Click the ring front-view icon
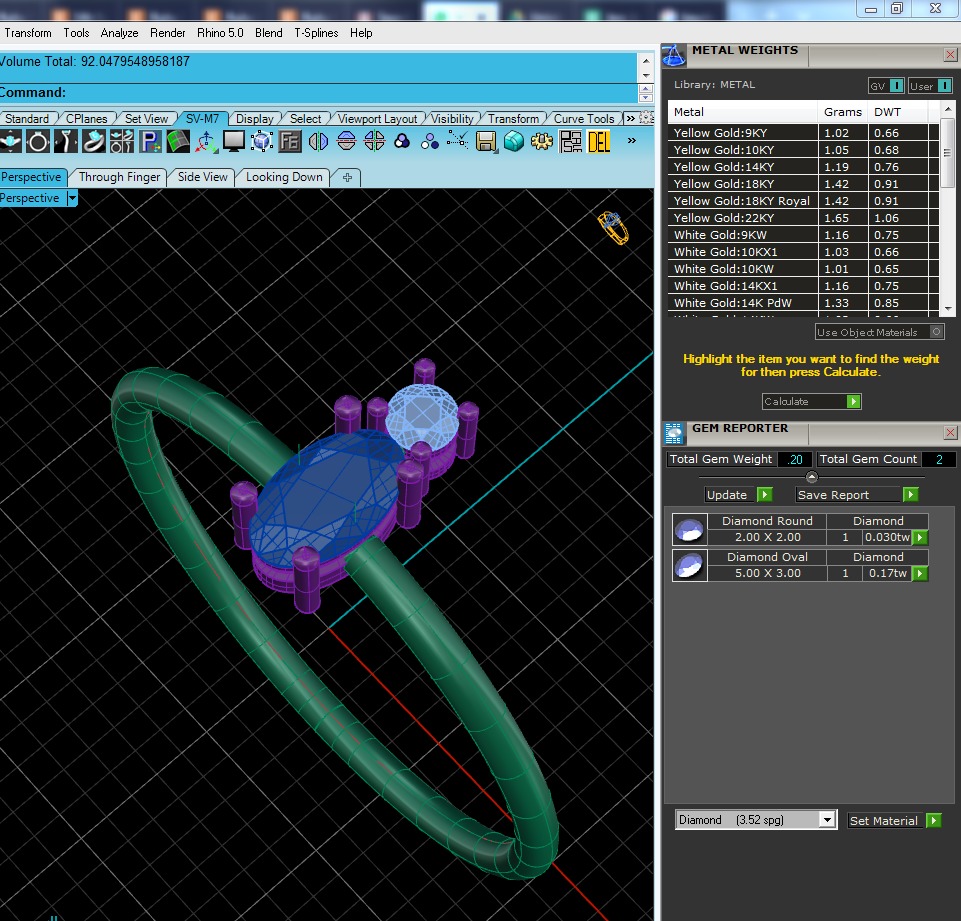Image resolution: width=961 pixels, height=921 pixels. [x=38, y=142]
